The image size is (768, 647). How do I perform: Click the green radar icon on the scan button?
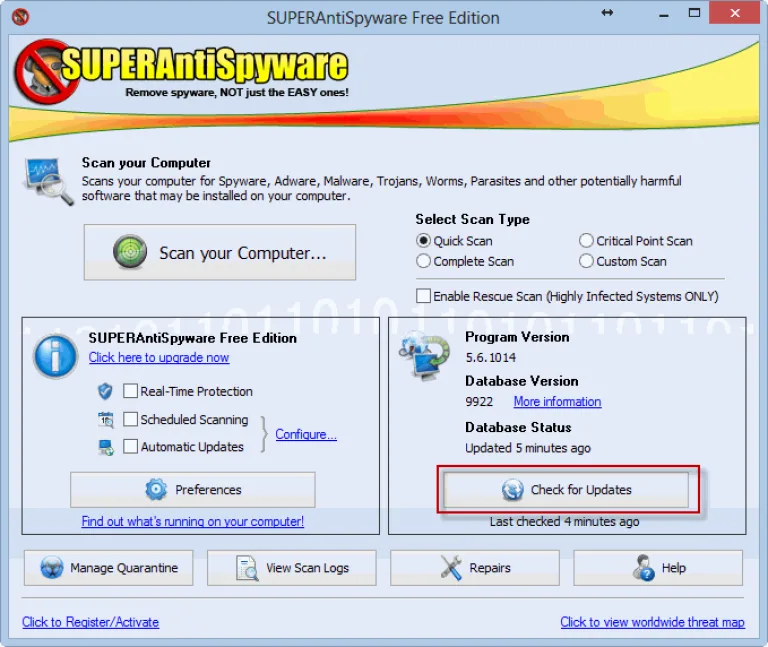pyautogui.click(x=130, y=252)
